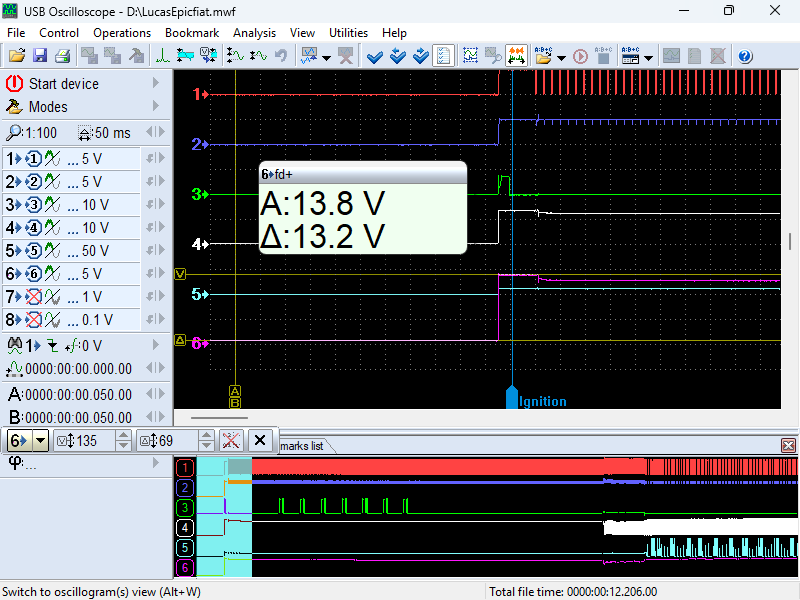Open dropdown arrow next to ABC folder icon
The height and width of the screenshot is (600, 800).
[561, 58]
